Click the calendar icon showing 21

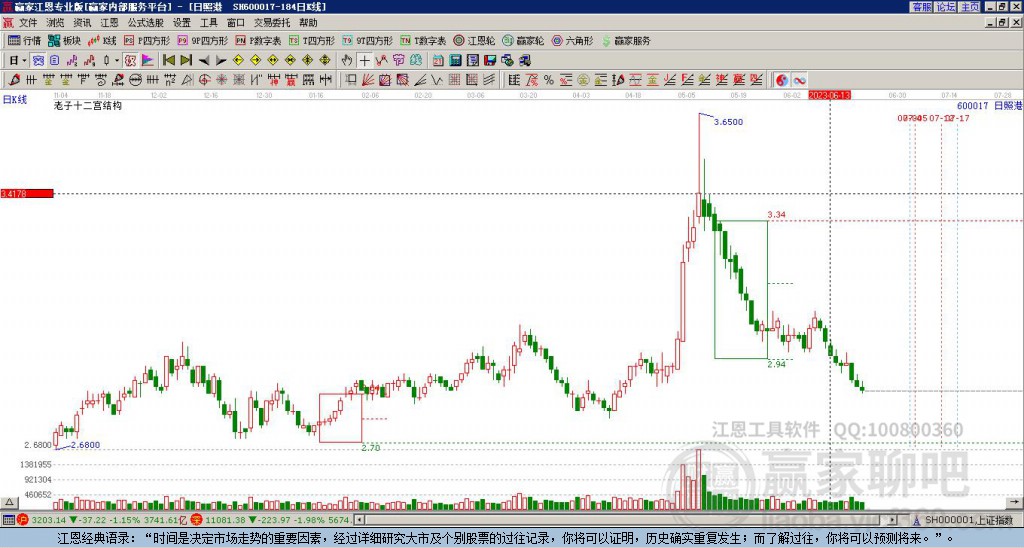tap(438, 61)
